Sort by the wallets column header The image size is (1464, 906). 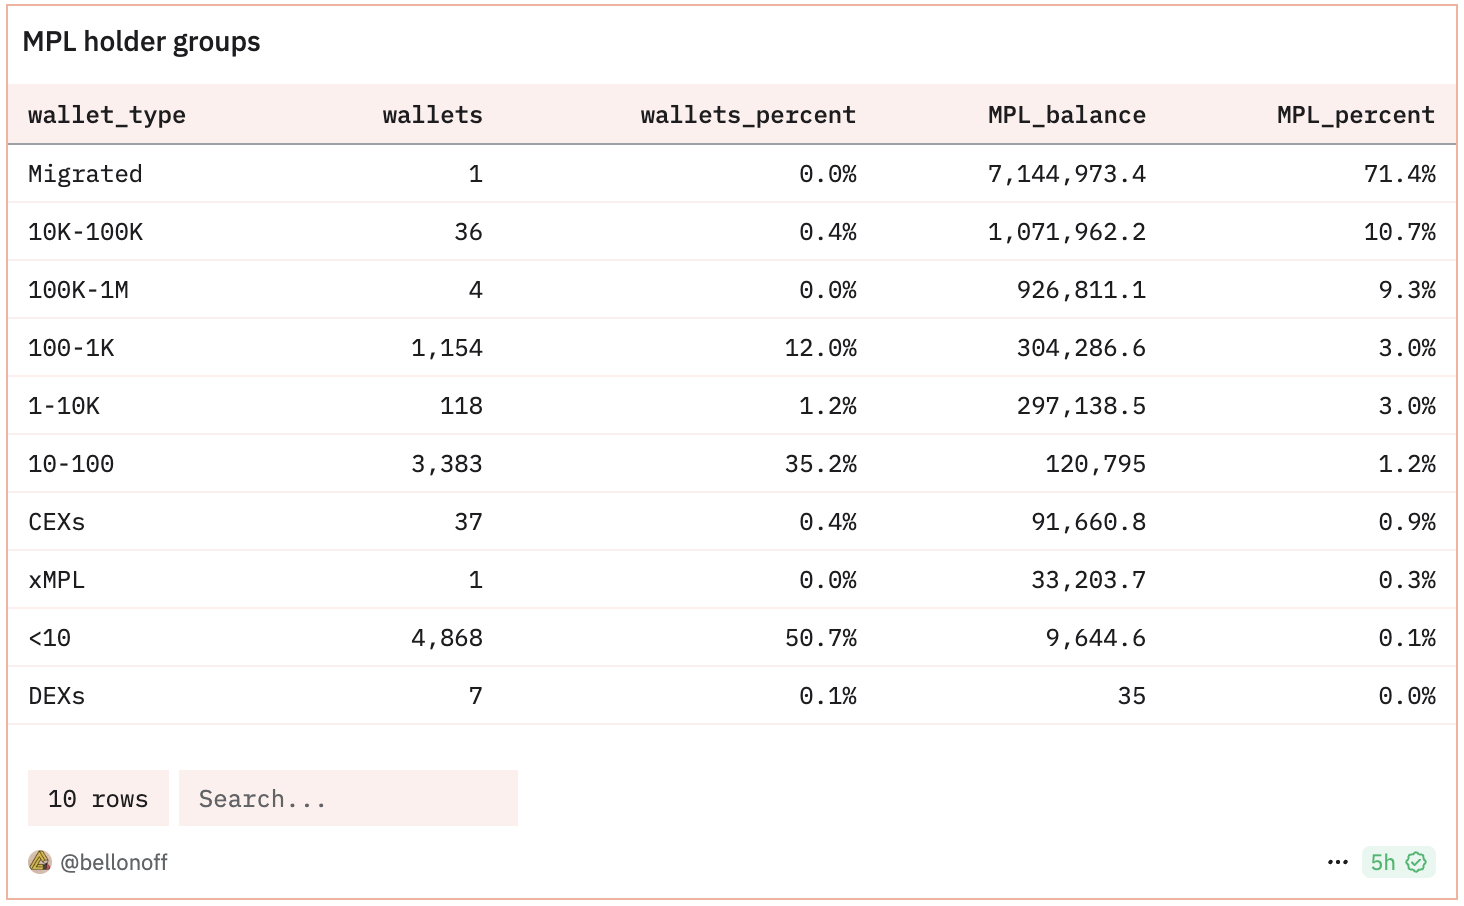pyautogui.click(x=432, y=115)
